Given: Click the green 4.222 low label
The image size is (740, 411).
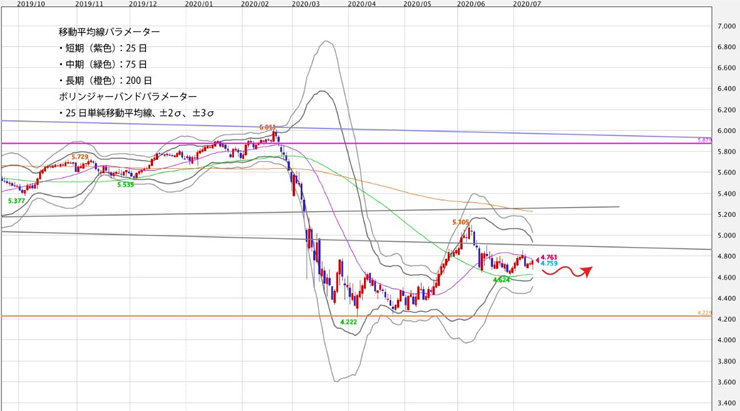Looking at the screenshot, I should point(348,322).
